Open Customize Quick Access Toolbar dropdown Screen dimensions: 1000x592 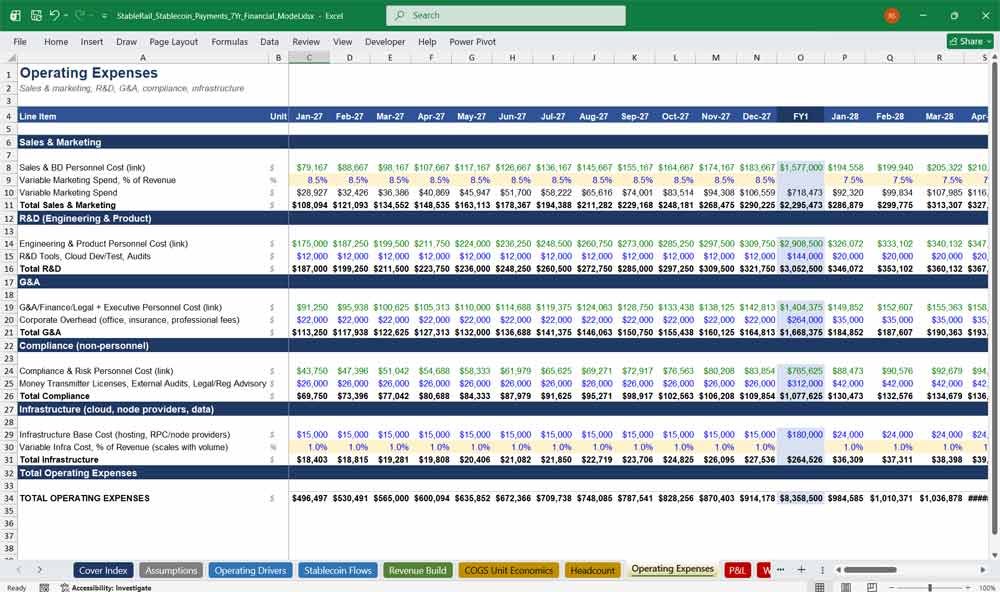(x=104, y=16)
